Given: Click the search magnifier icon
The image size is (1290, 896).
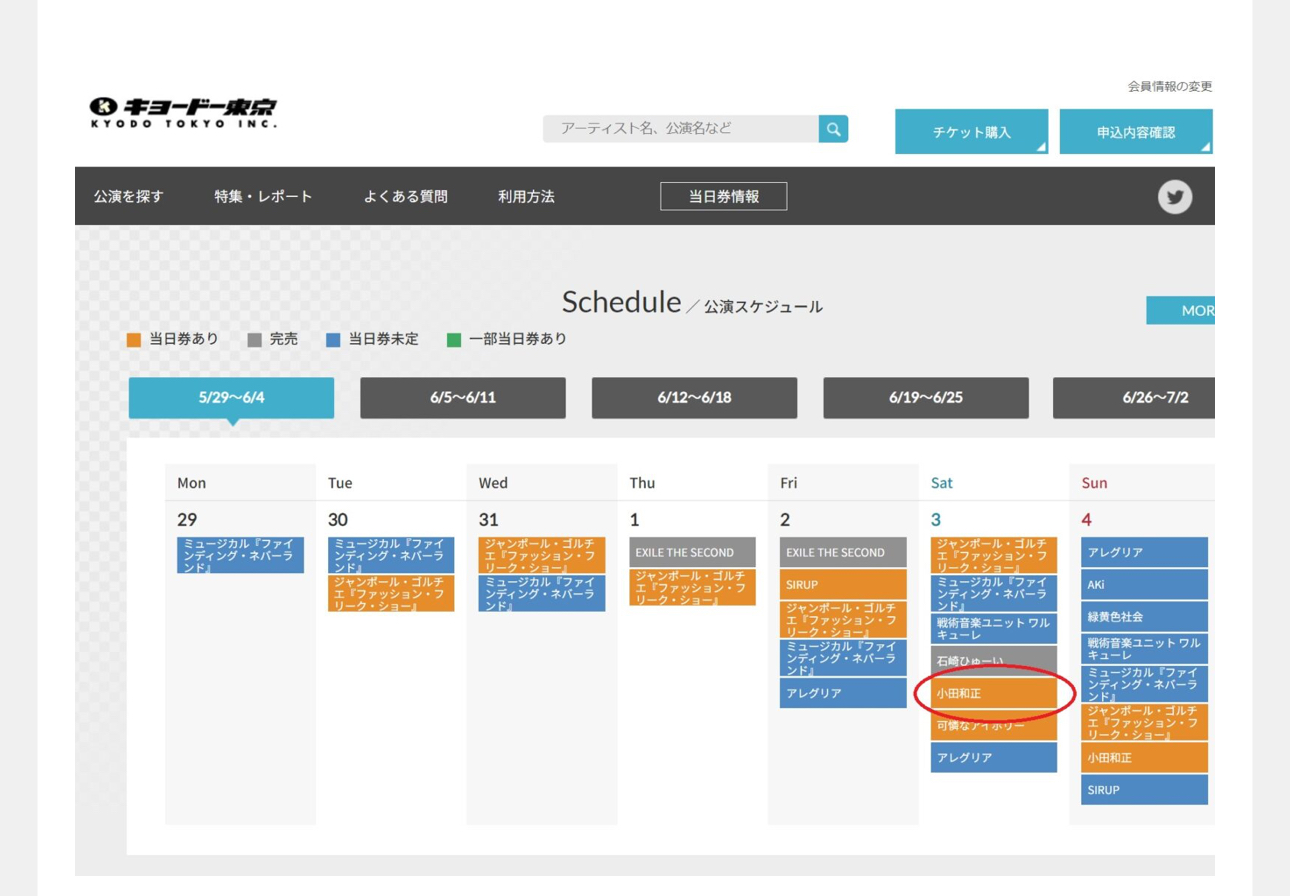Looking at the screenshot, I should pyautogui.click(x=833, y=129).
